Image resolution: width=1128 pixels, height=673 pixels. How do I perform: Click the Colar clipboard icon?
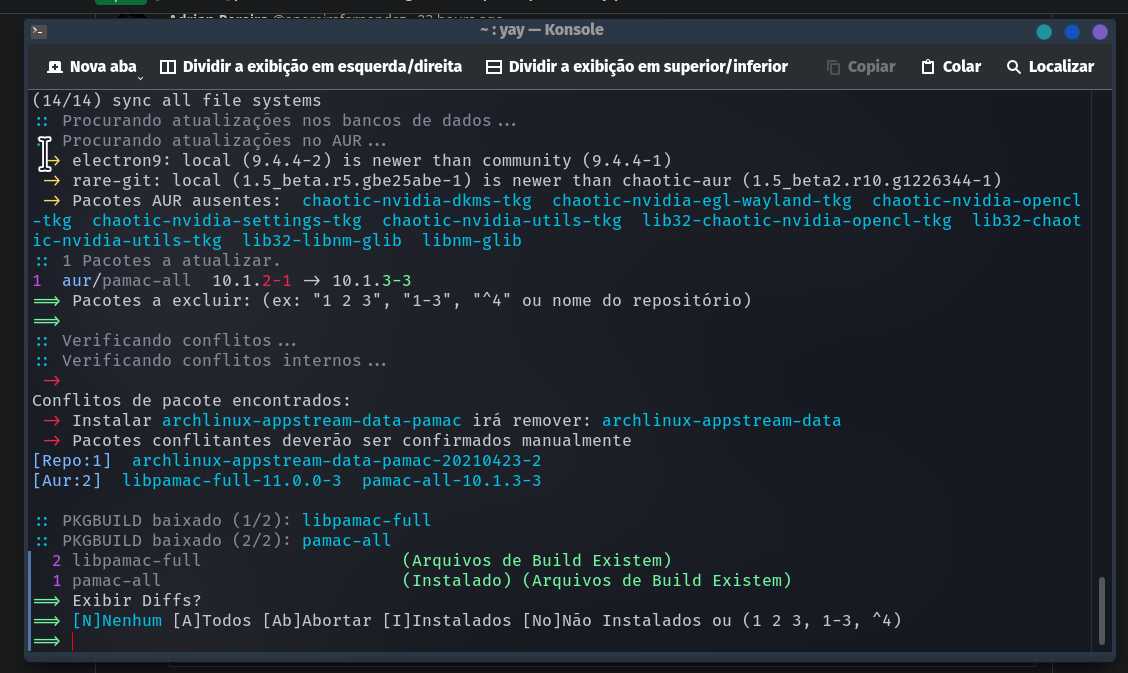[x=928, y=67]
